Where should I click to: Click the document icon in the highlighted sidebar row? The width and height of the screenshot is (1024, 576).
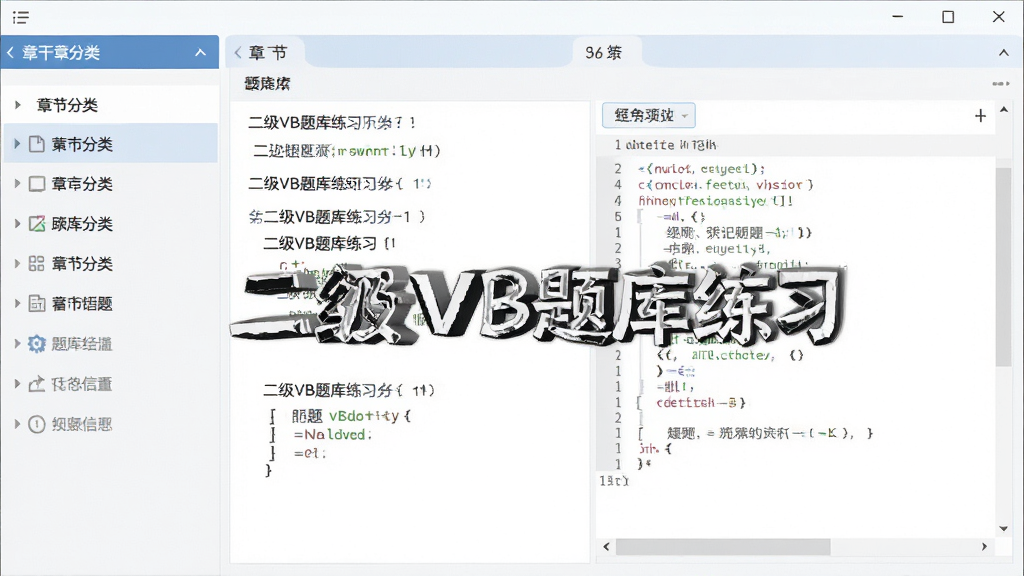(37, 144)
